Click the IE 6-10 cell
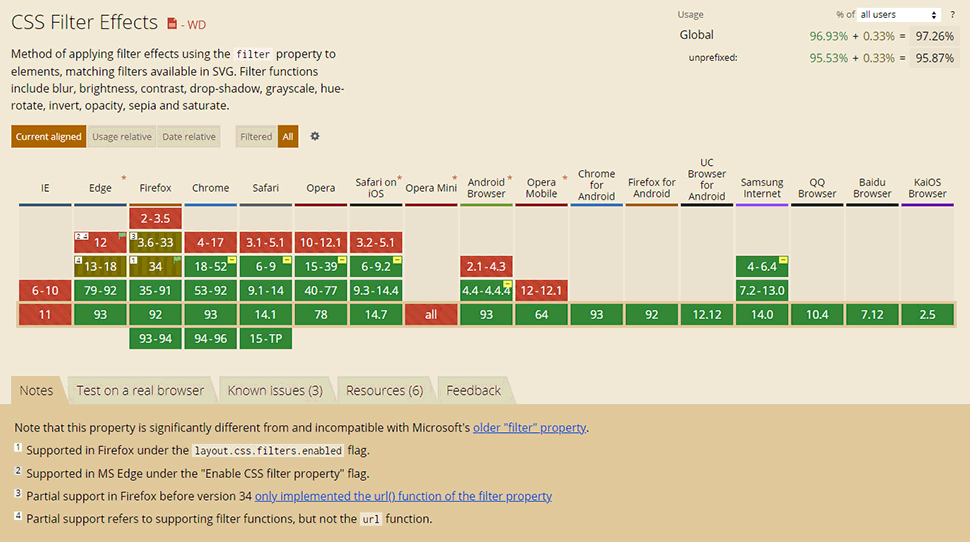Image resolution: width=970 pixels, height=542 pixels. (45, 291)
